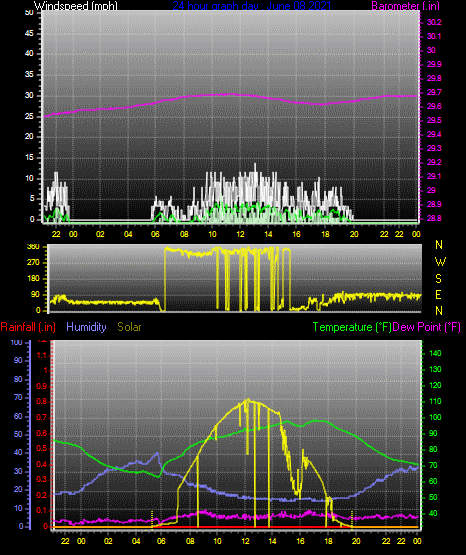Click the '24 hour graph day : June 08 2021' heading
Image resolution: width=466 pixels, height=555 pixels.
(252, 6)
